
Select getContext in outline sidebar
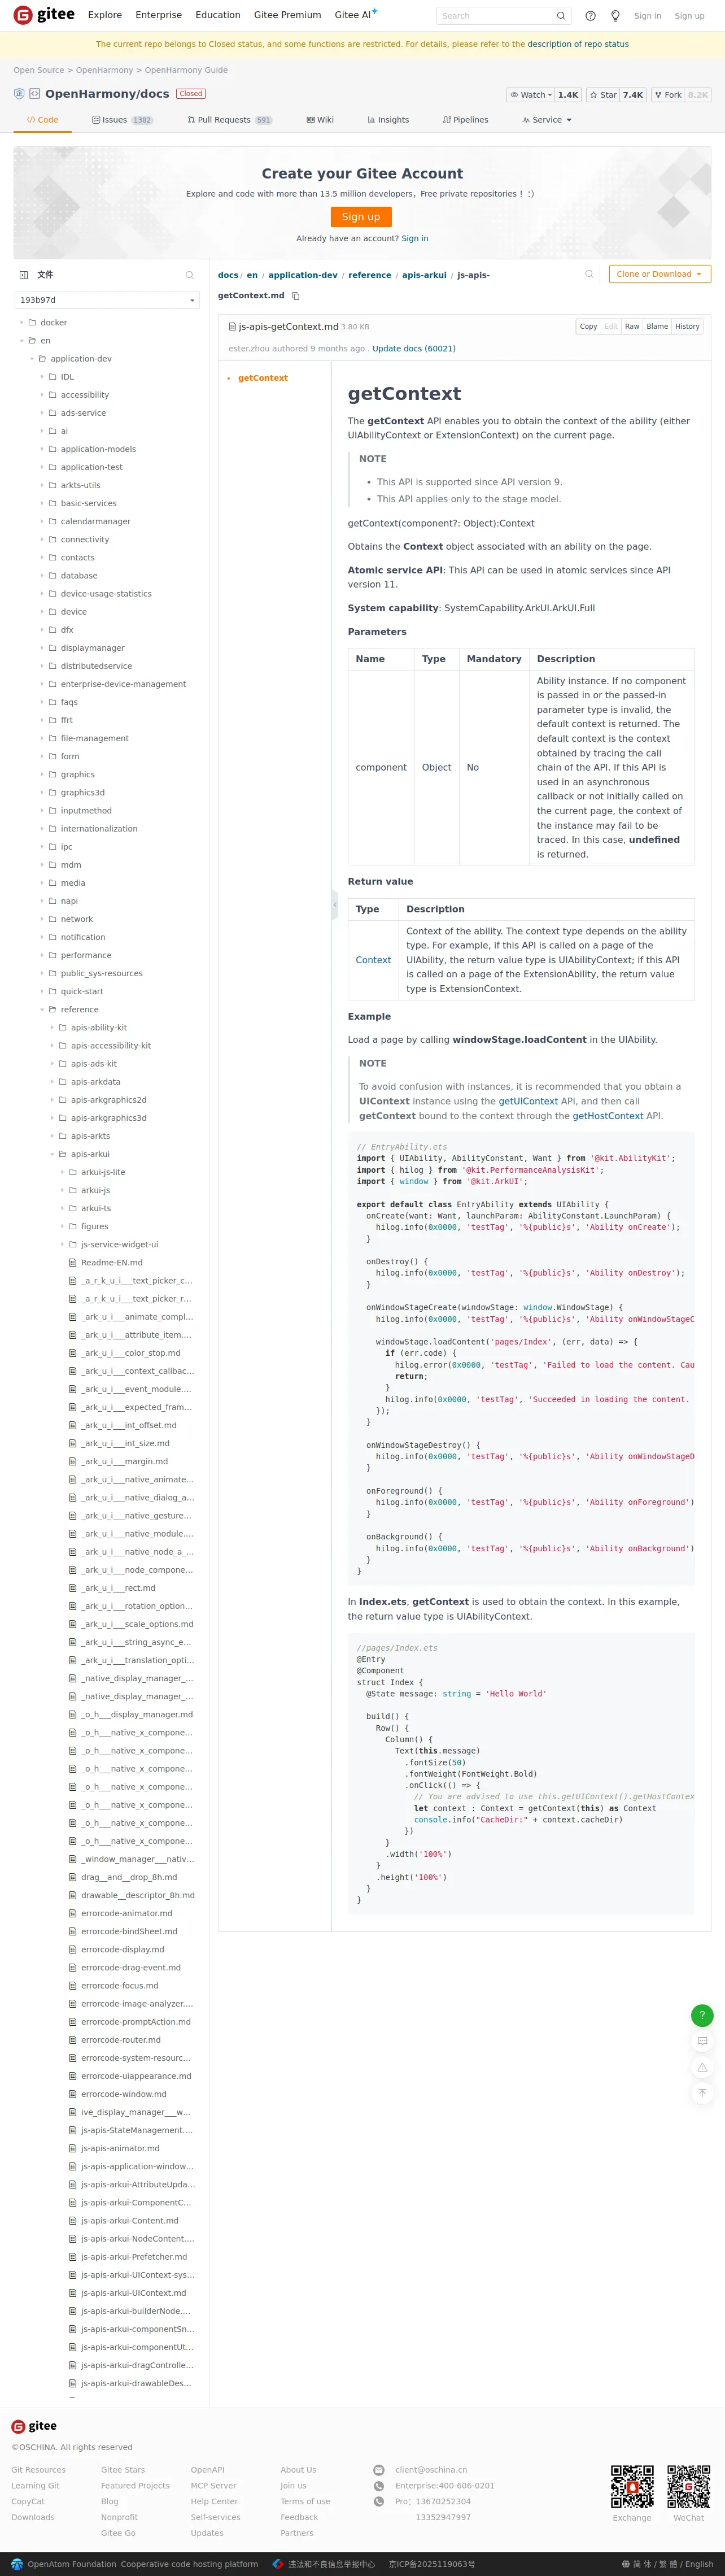263,378
